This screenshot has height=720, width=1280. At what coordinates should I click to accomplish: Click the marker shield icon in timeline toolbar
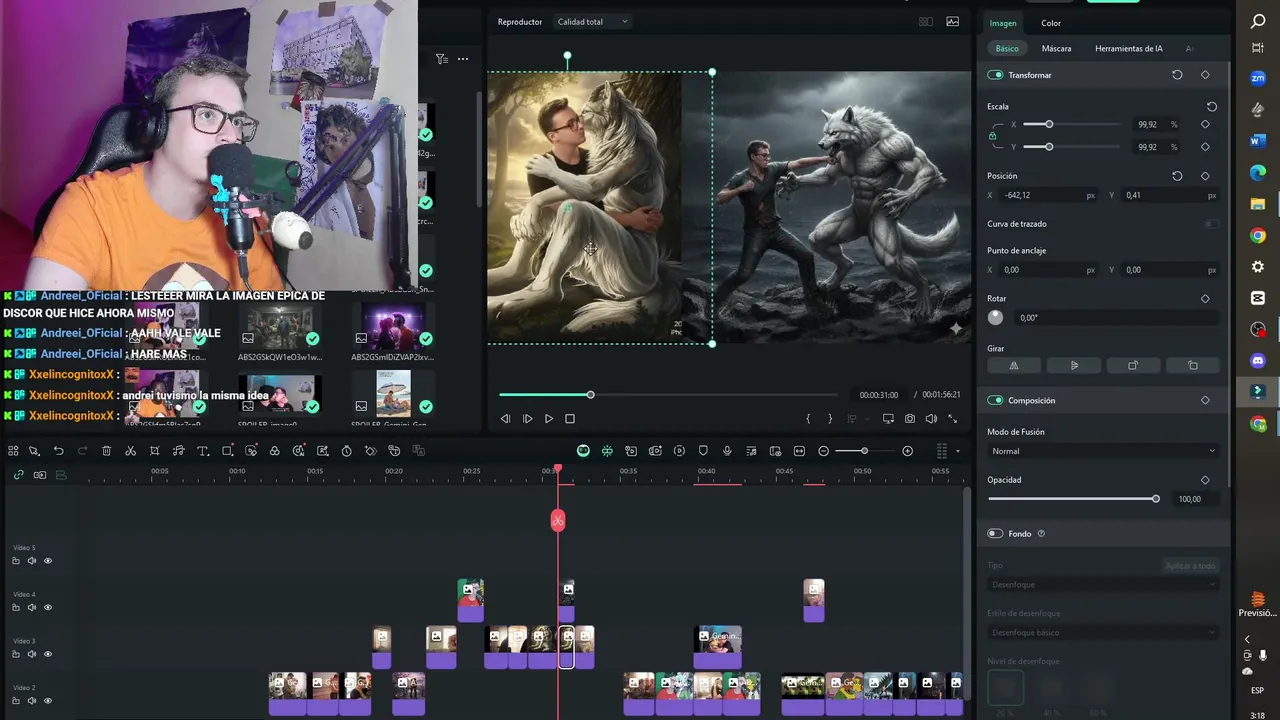703,451
